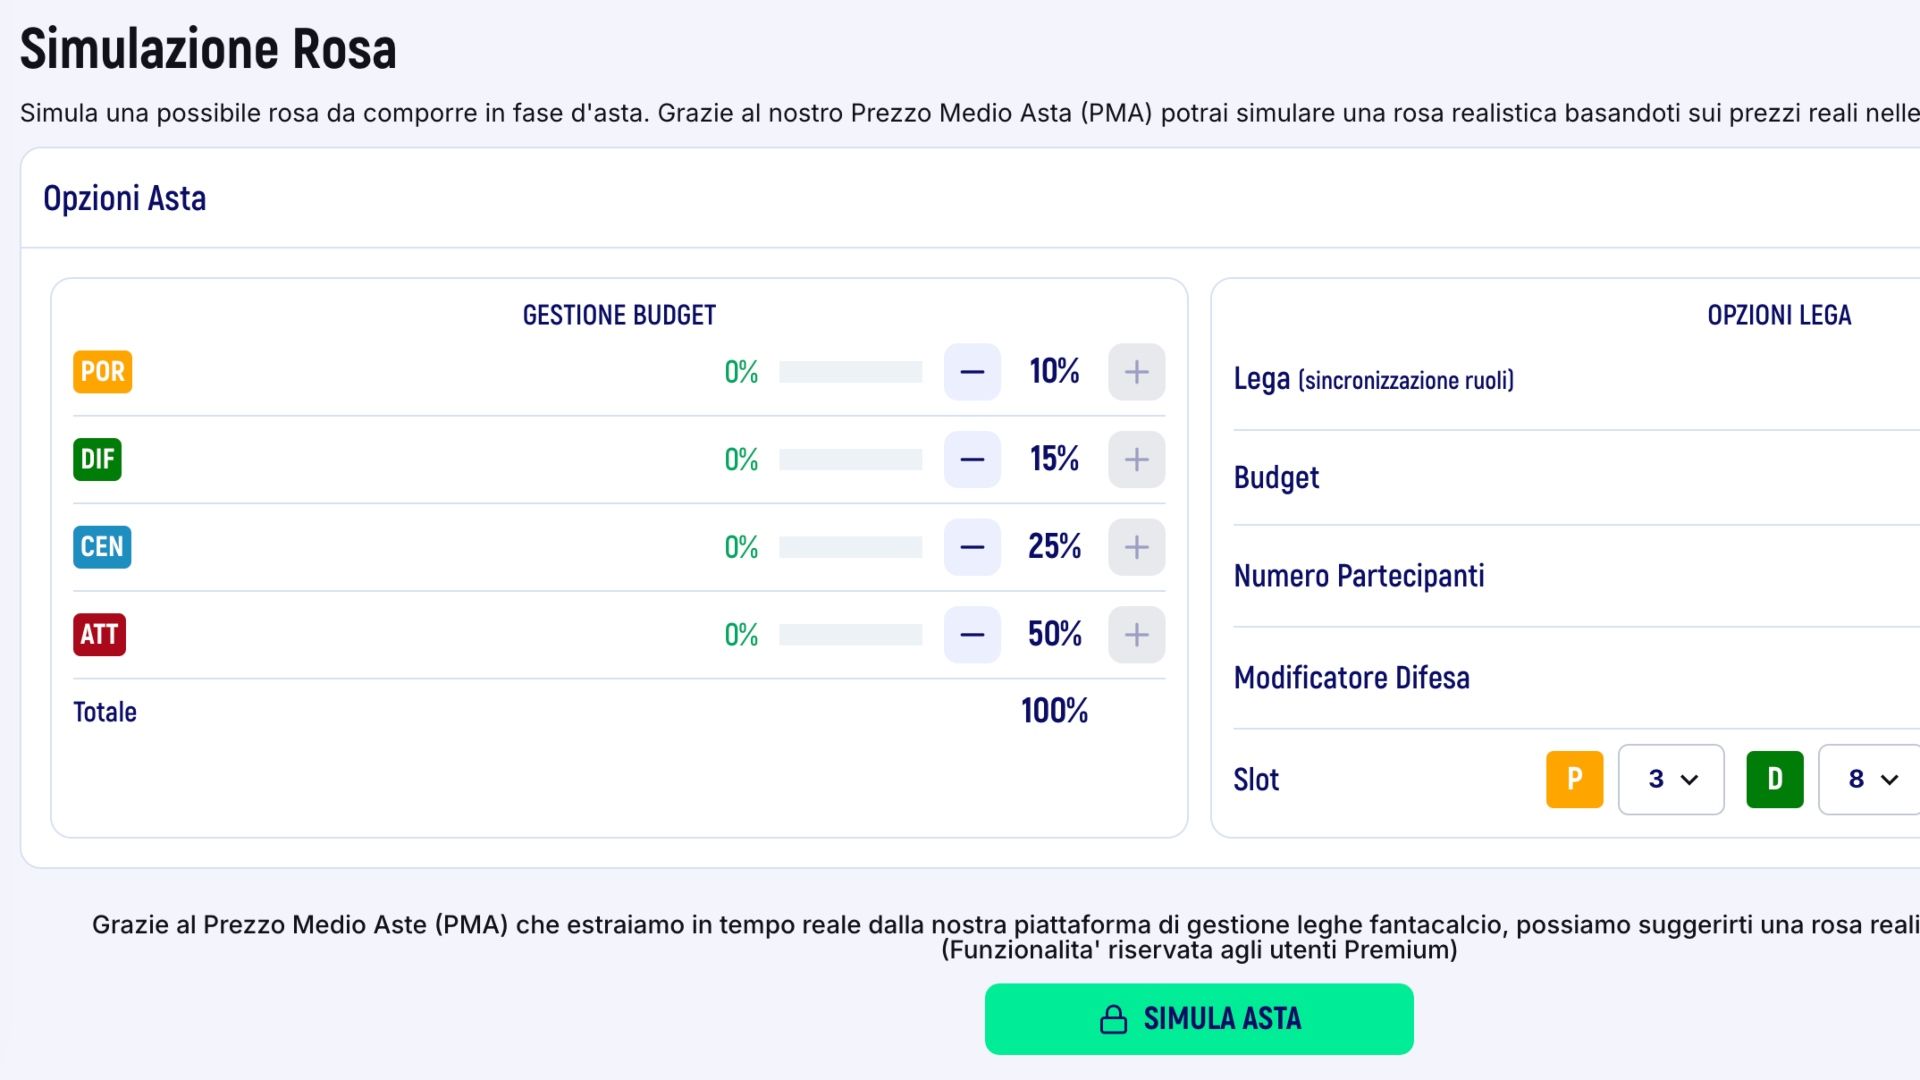This screenshot has width=1920, height=1080.
Task: Increase the ATT budget percentage
Action: coord(1136,635)
